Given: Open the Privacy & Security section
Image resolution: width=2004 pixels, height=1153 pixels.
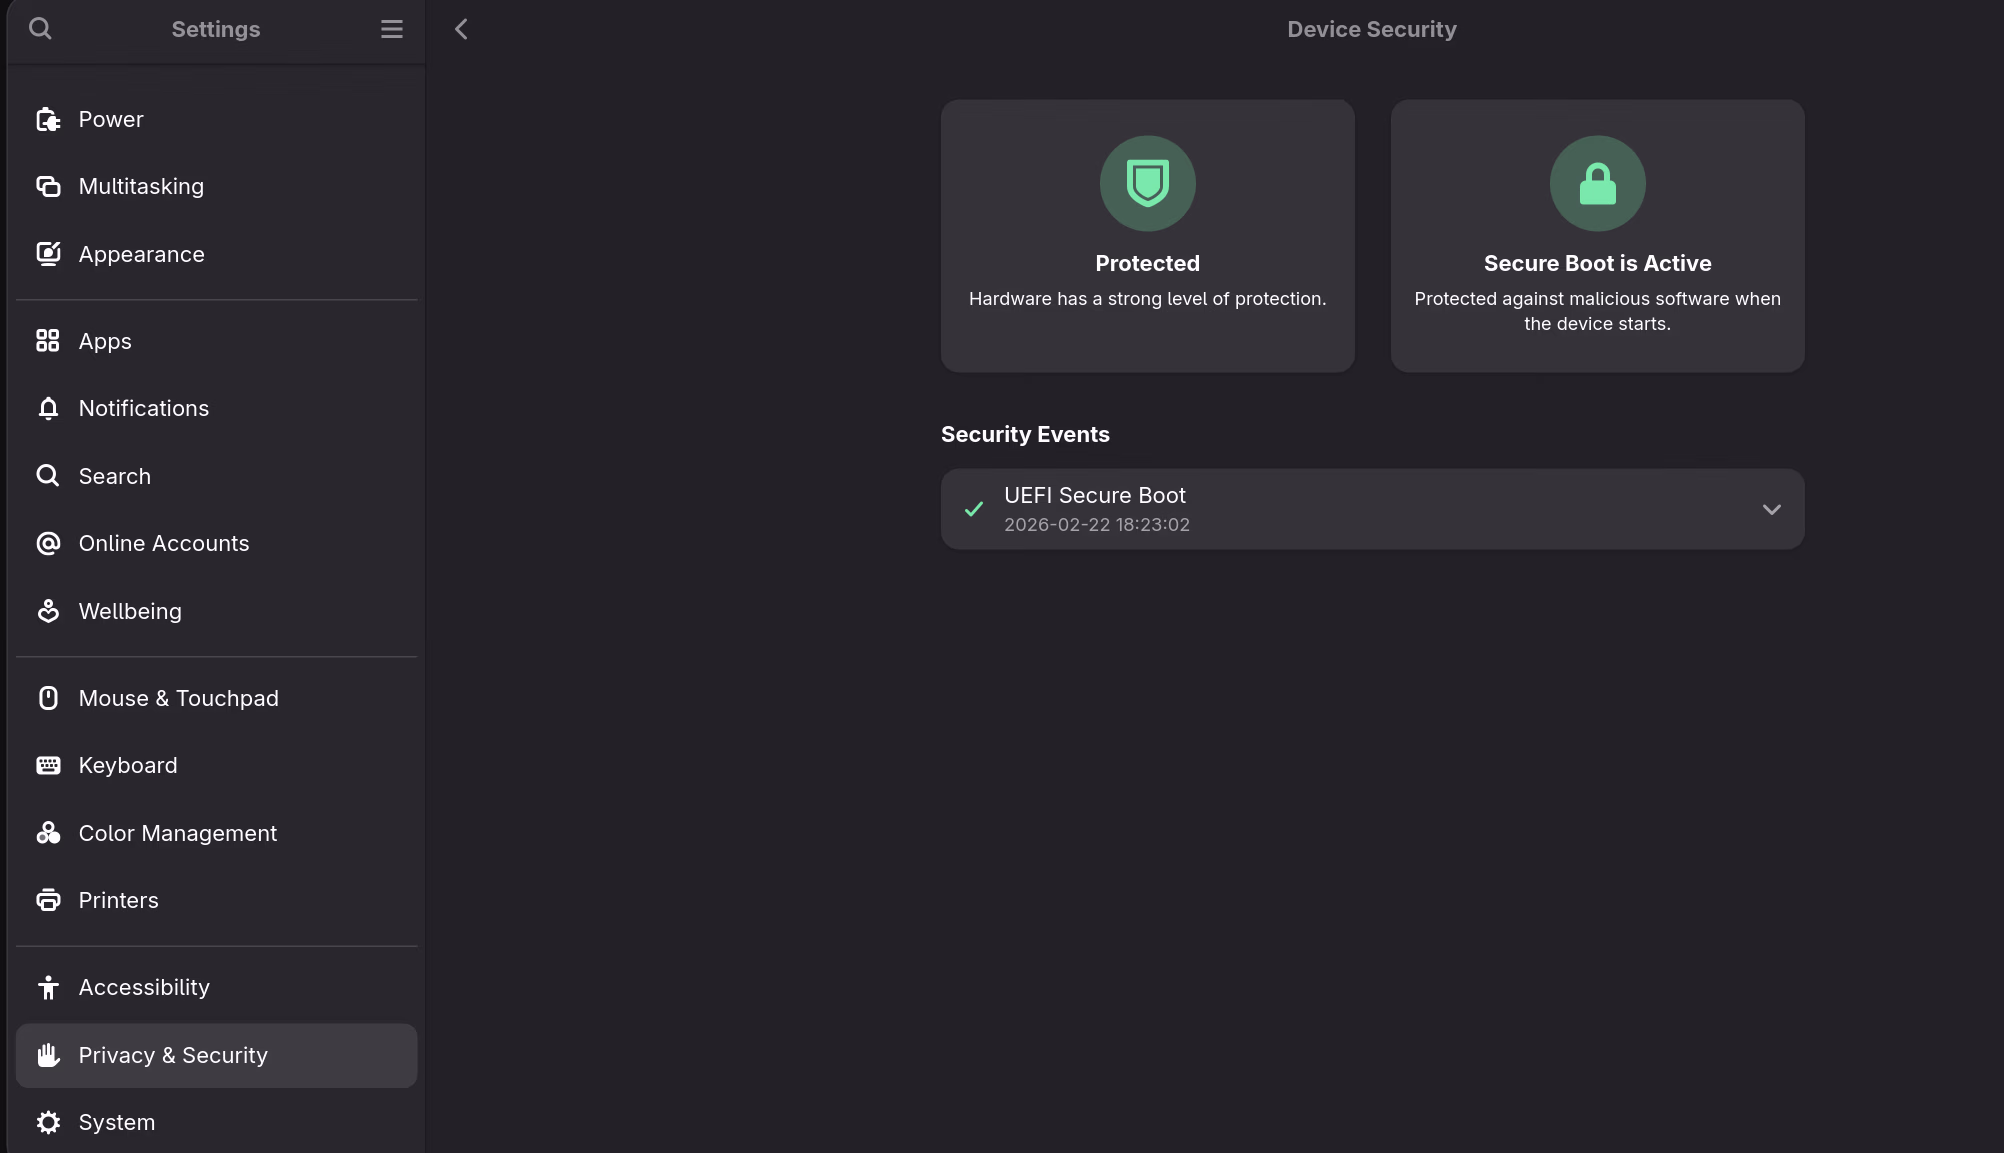Looking at the screenshot, I should pyautogui.click(x=173, y=1055).
